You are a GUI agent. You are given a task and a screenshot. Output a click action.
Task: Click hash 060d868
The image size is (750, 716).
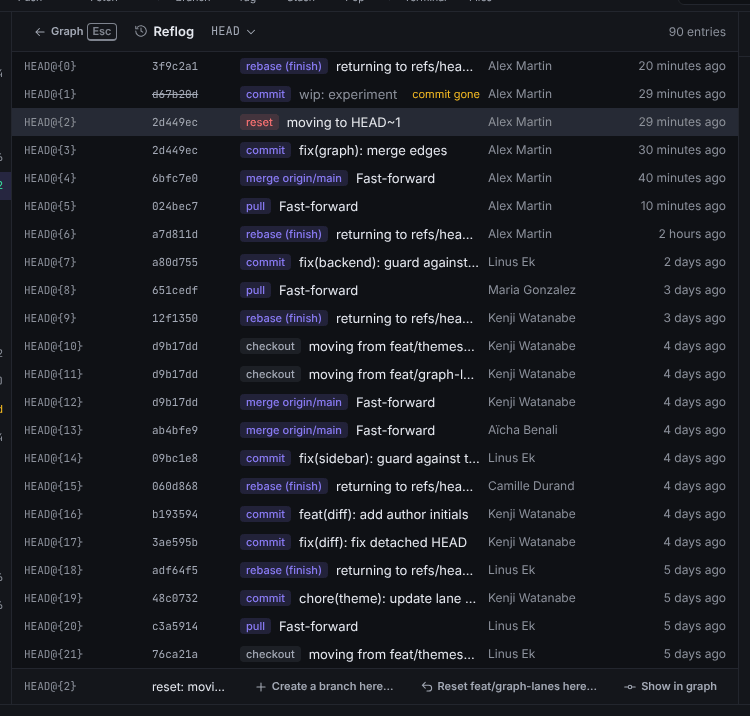[x=175, y=486]
